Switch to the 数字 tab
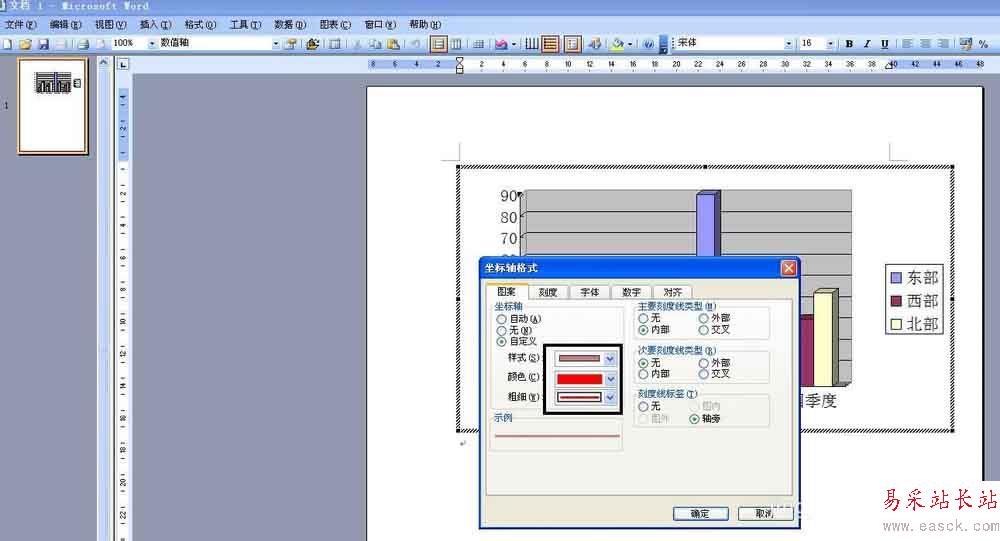 coord(631,292)
